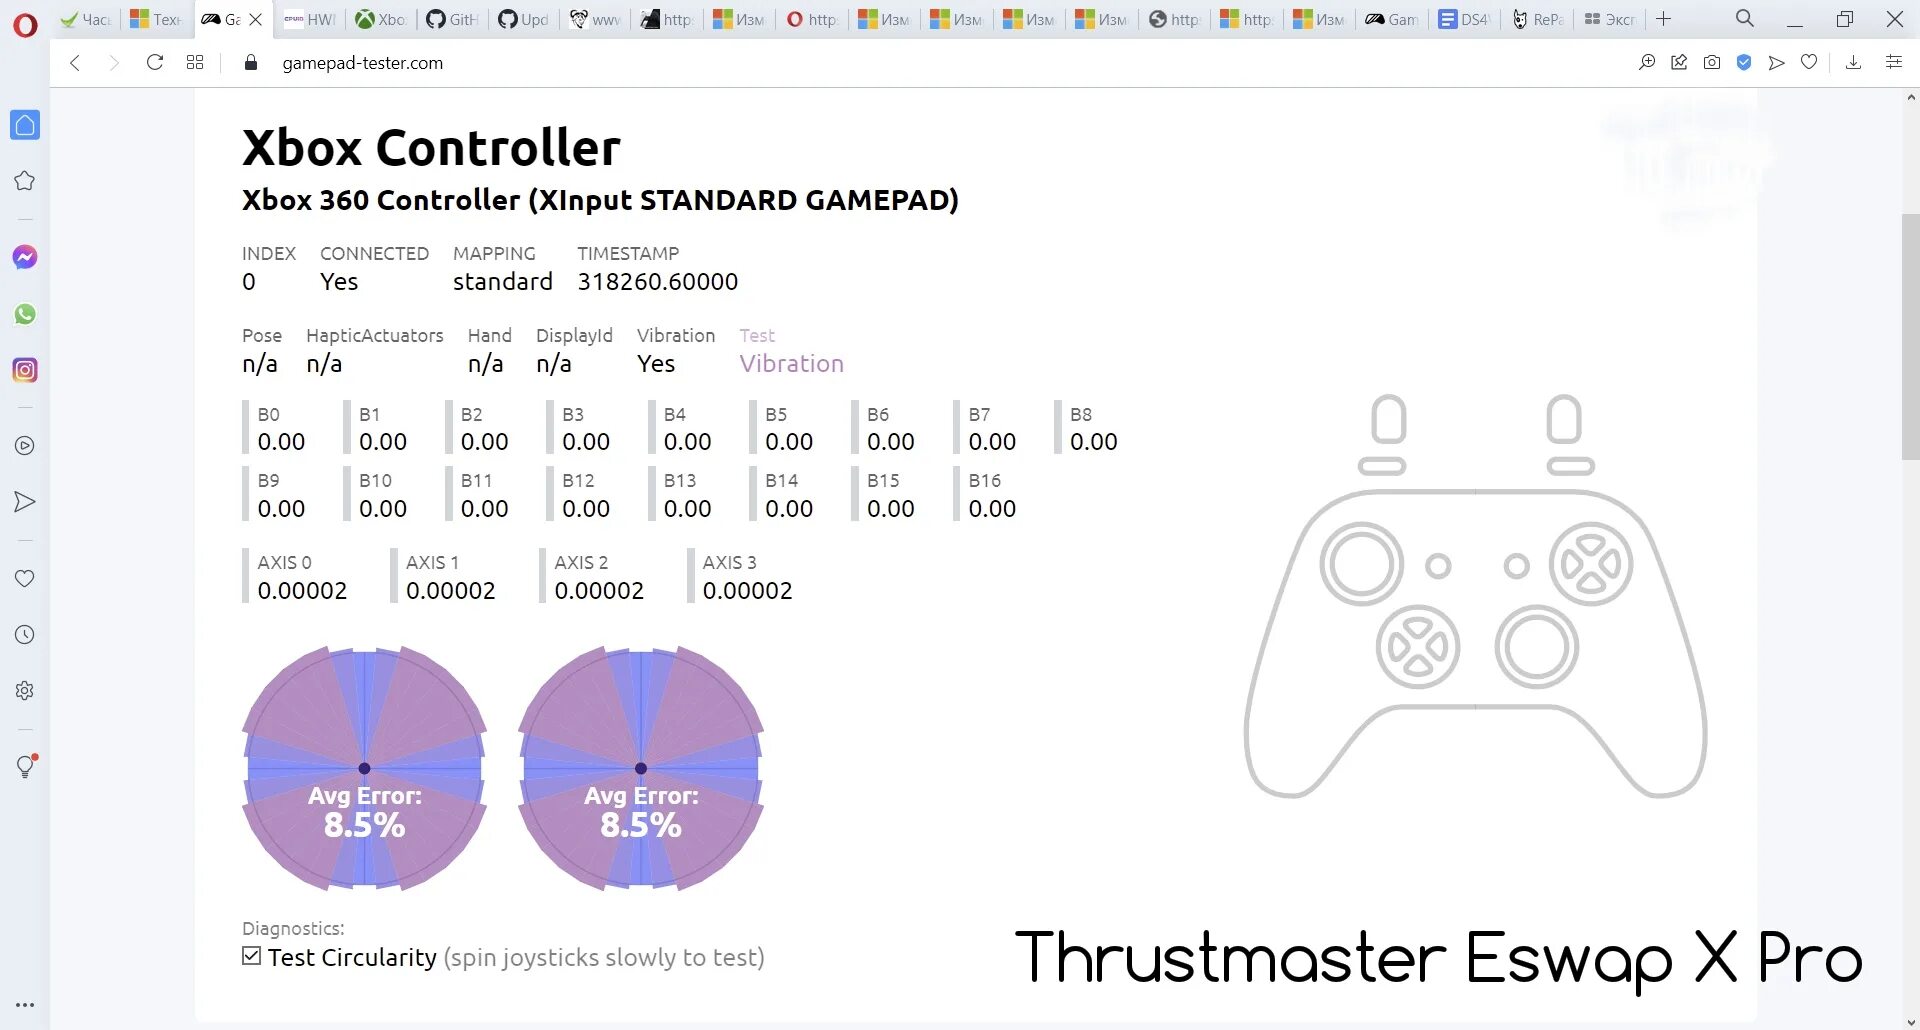The height and width of the screenshot is (1030, 1920).
Task: Click the MAPPING value standard
Action: point(502,282)
